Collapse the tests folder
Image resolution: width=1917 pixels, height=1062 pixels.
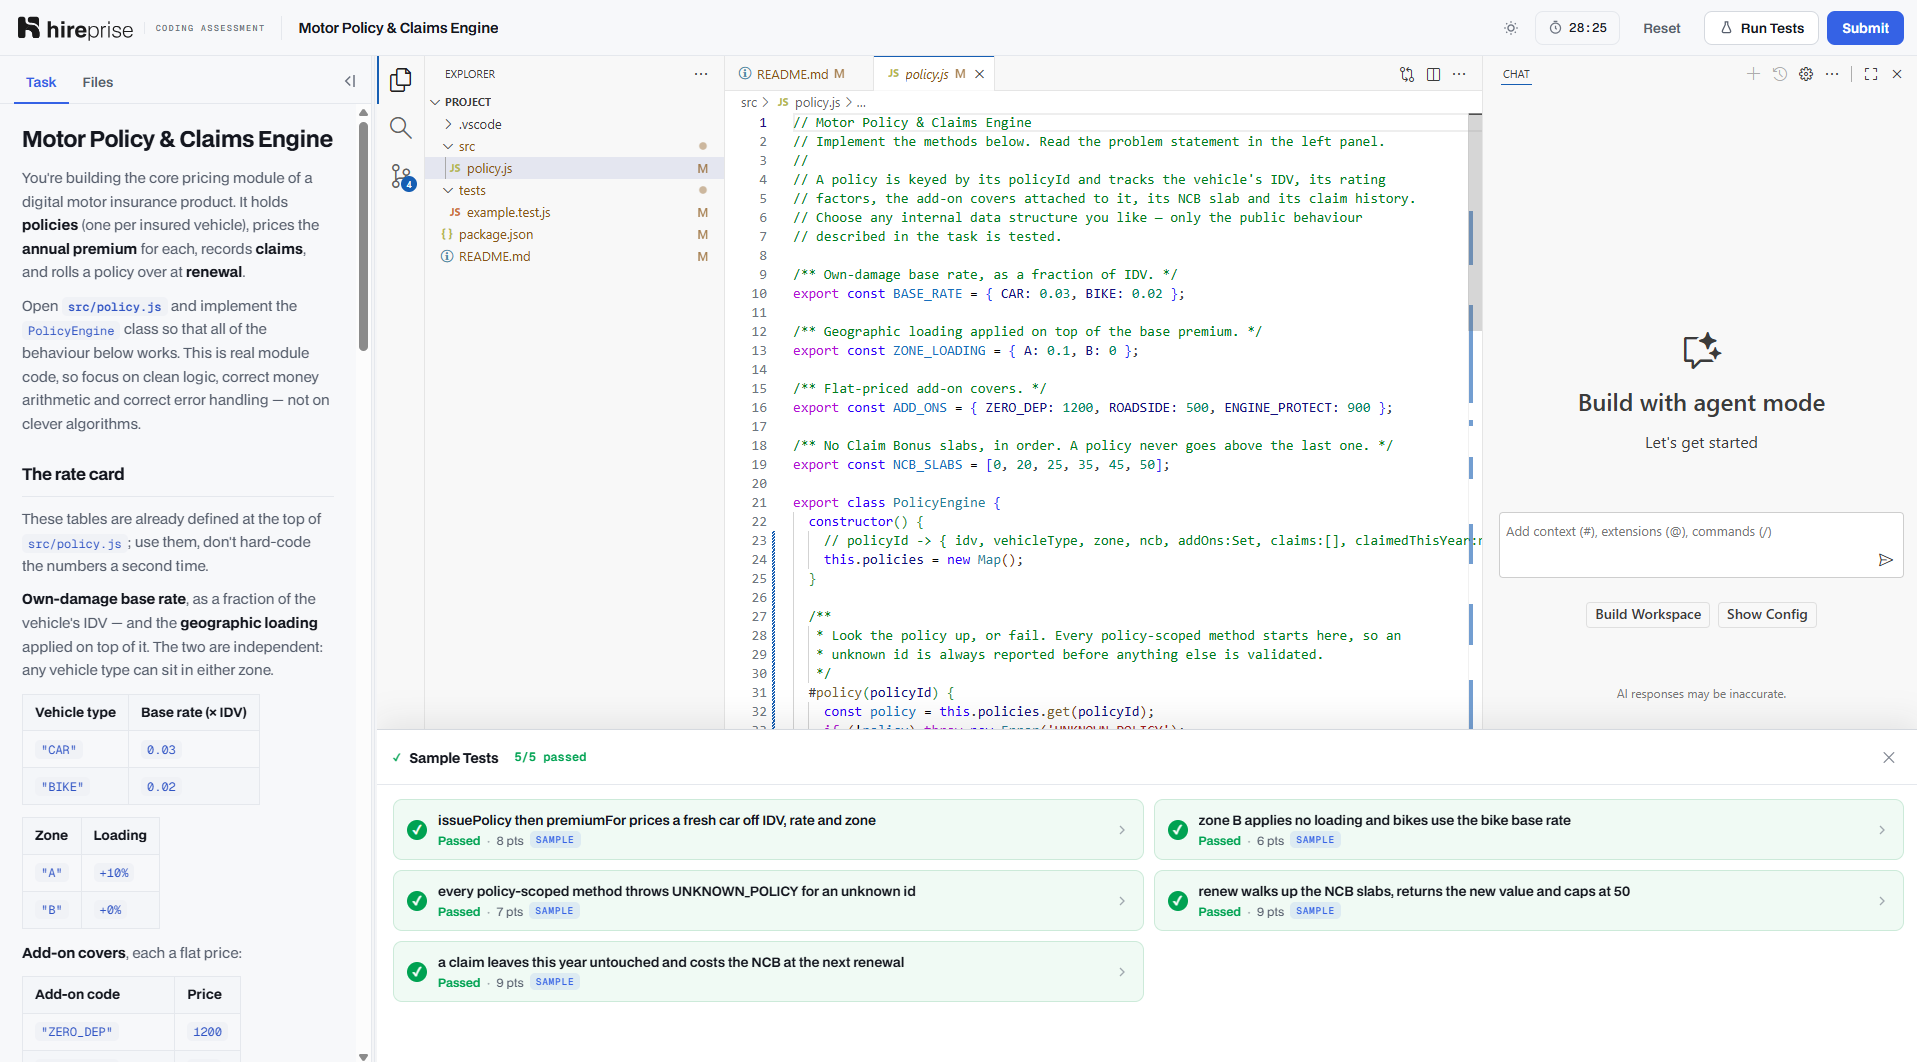pos(472,190)
